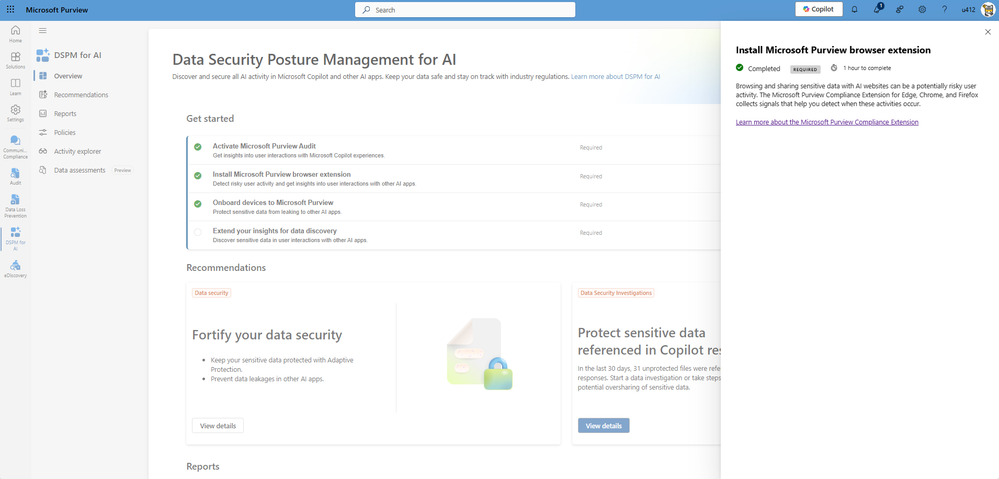
Task: Select DSPM for AI rail icon
Action: [x=15, y=239]
